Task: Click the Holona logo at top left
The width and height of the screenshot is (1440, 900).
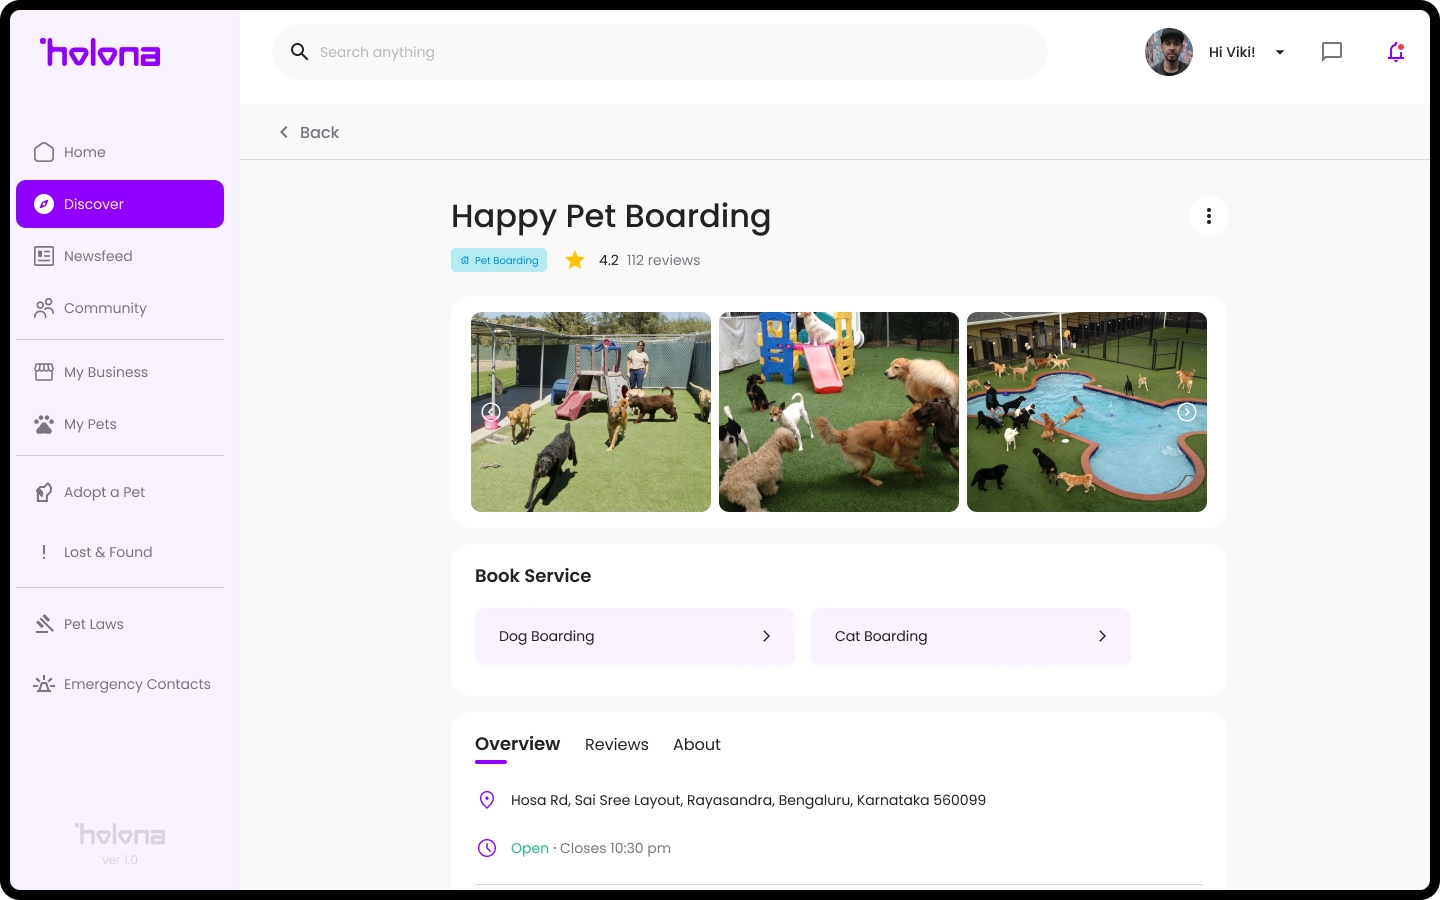Action: 100,52
